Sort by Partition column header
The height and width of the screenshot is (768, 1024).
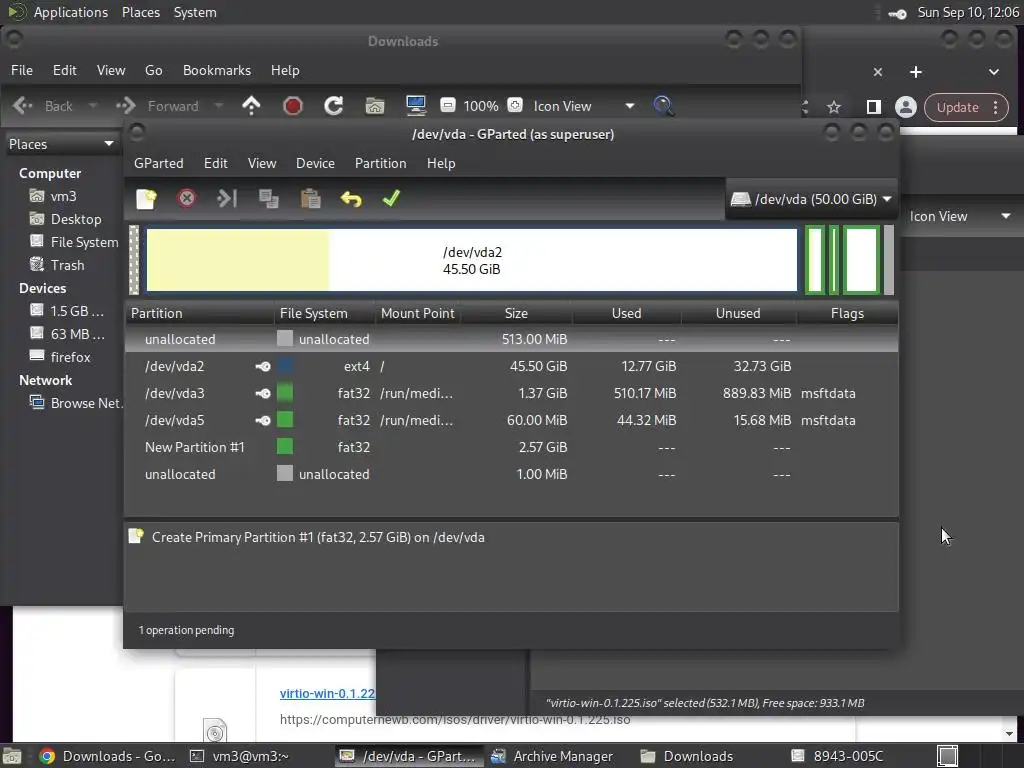[x=200, y=313]
